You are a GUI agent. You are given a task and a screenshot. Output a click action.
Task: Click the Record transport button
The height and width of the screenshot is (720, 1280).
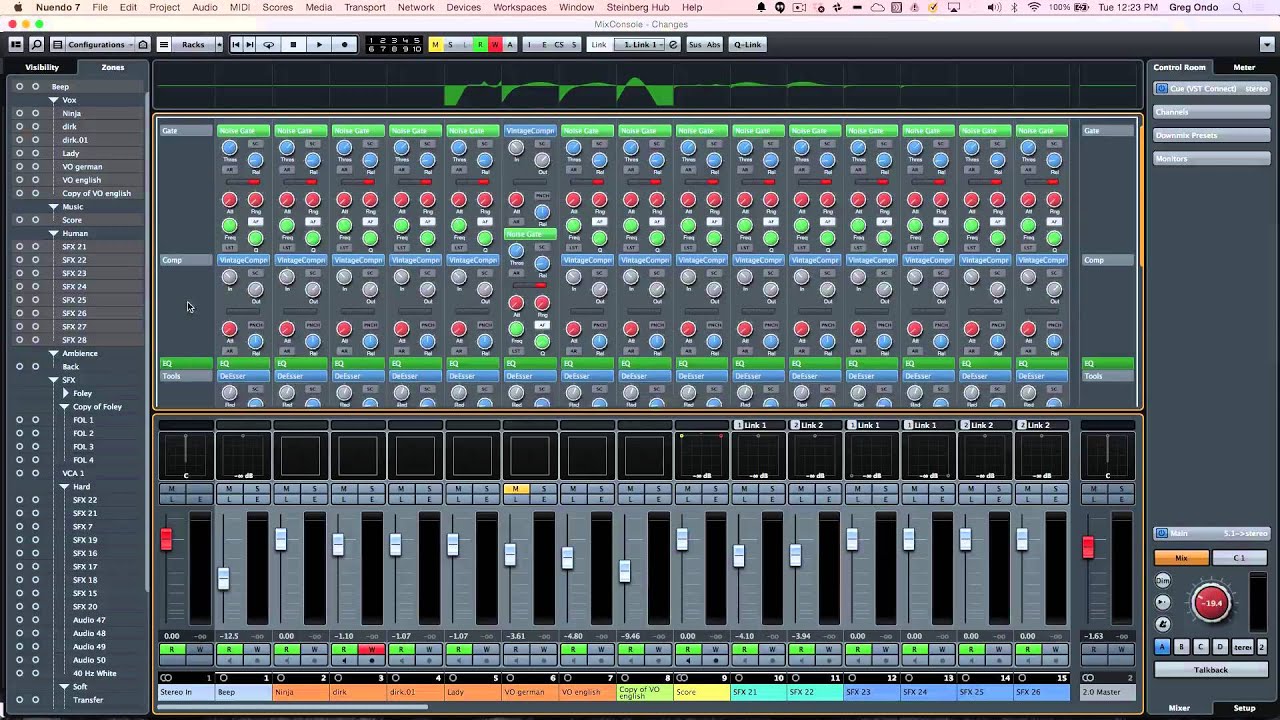pos(345,44)
